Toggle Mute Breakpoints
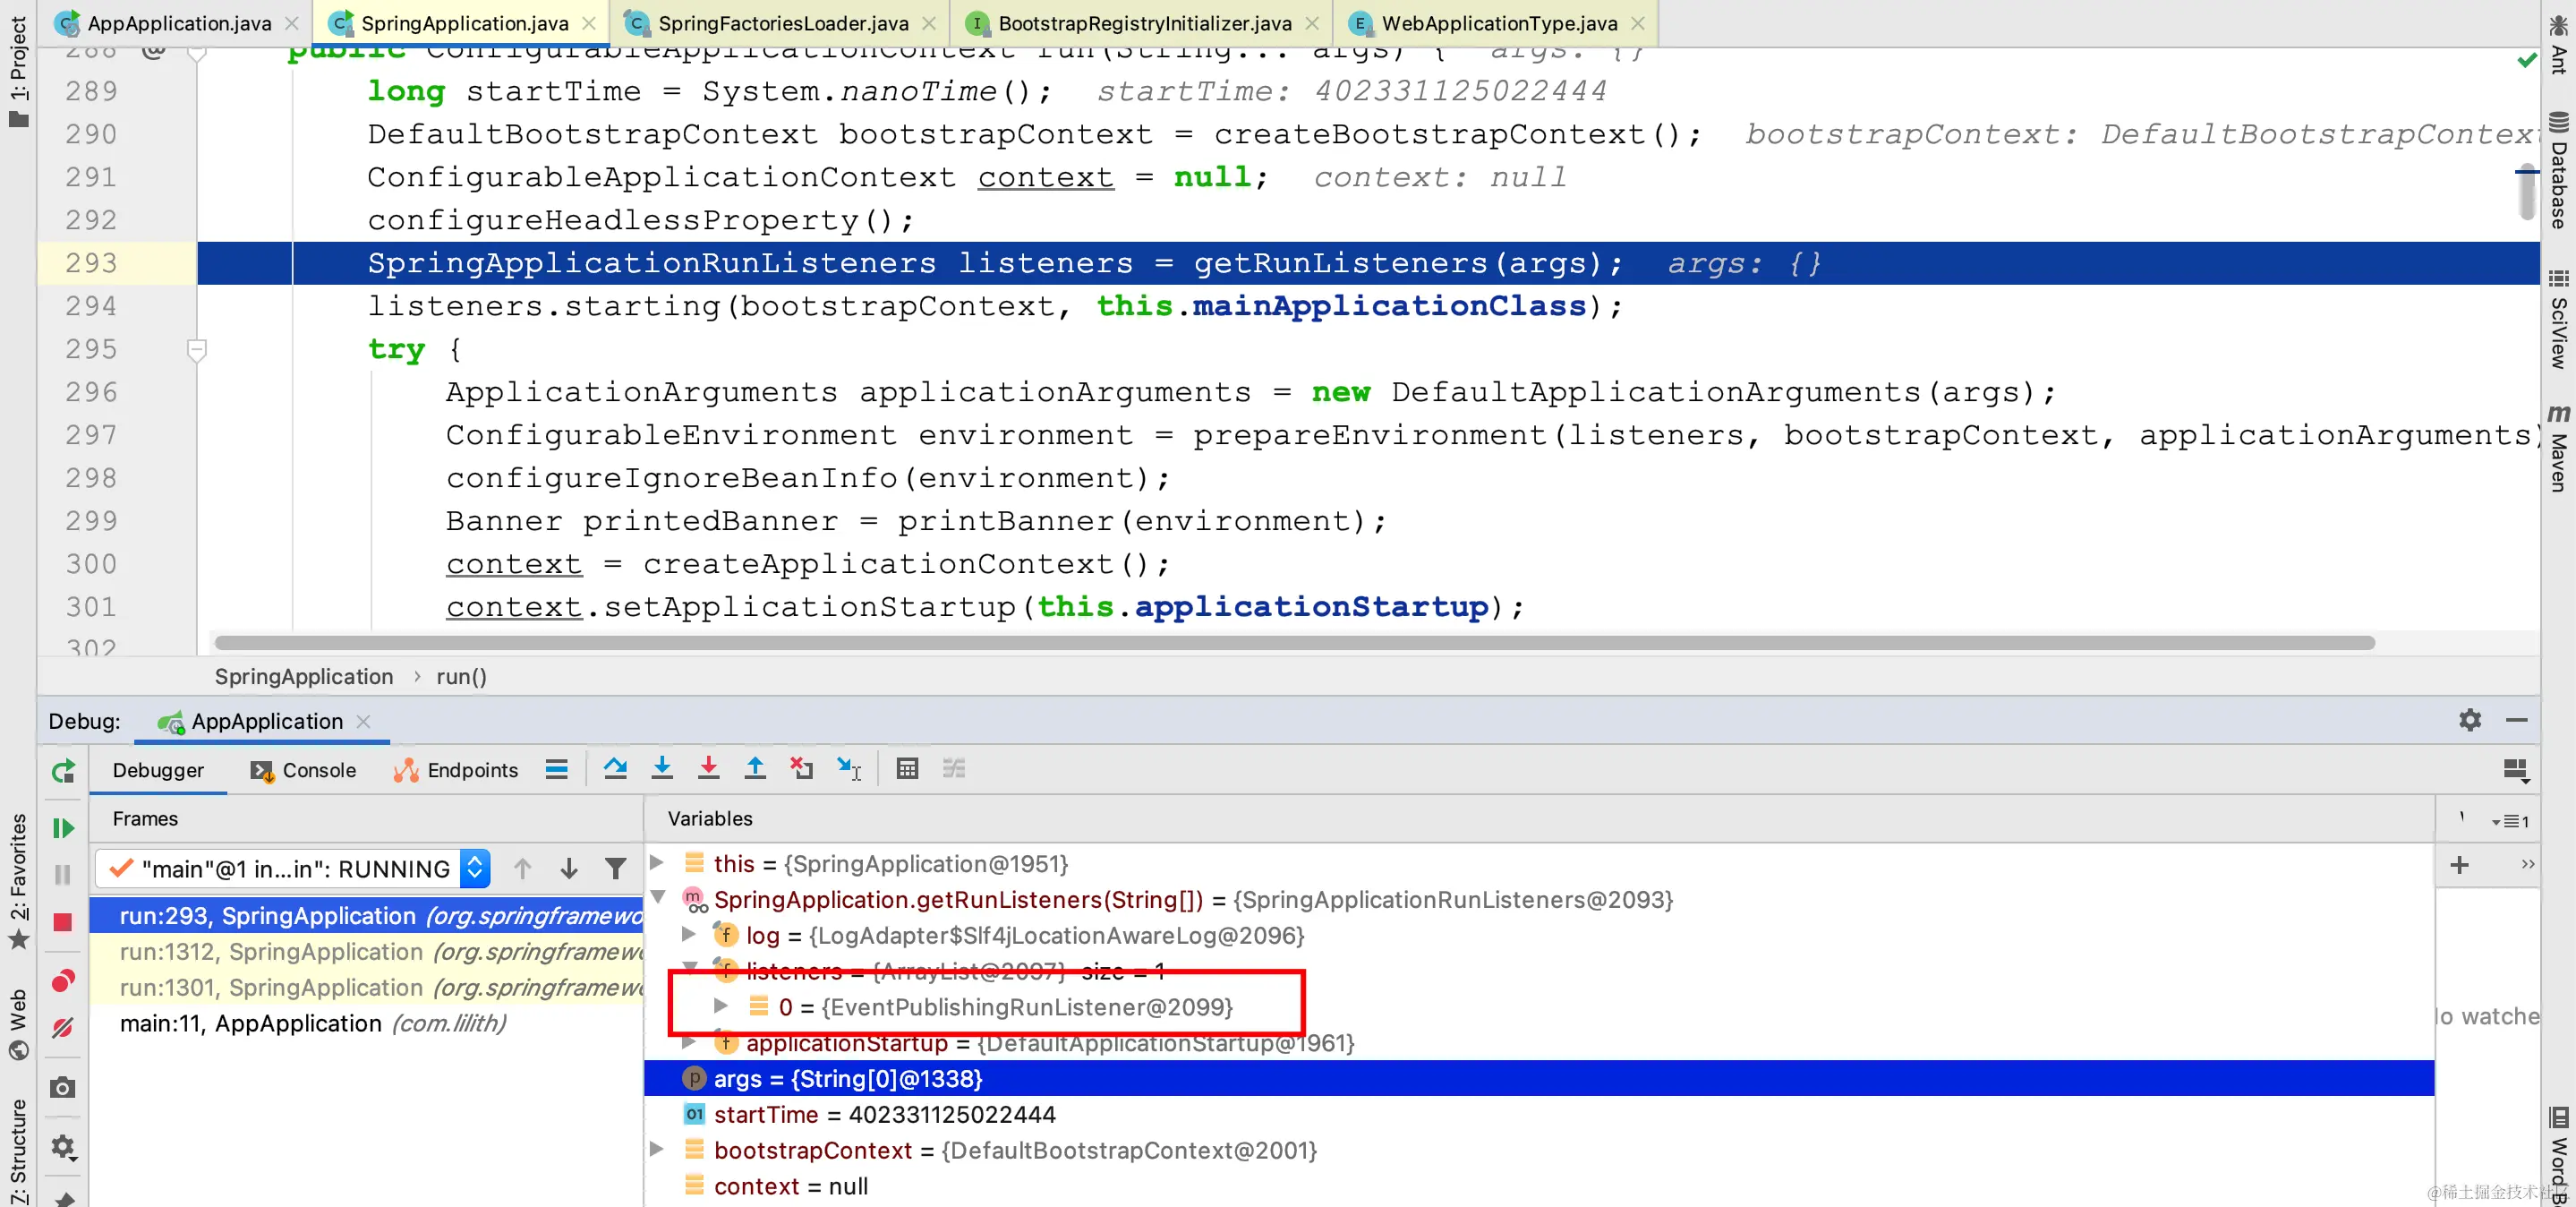The height and width of the screenshot is (1207, 2576). 63,1027
